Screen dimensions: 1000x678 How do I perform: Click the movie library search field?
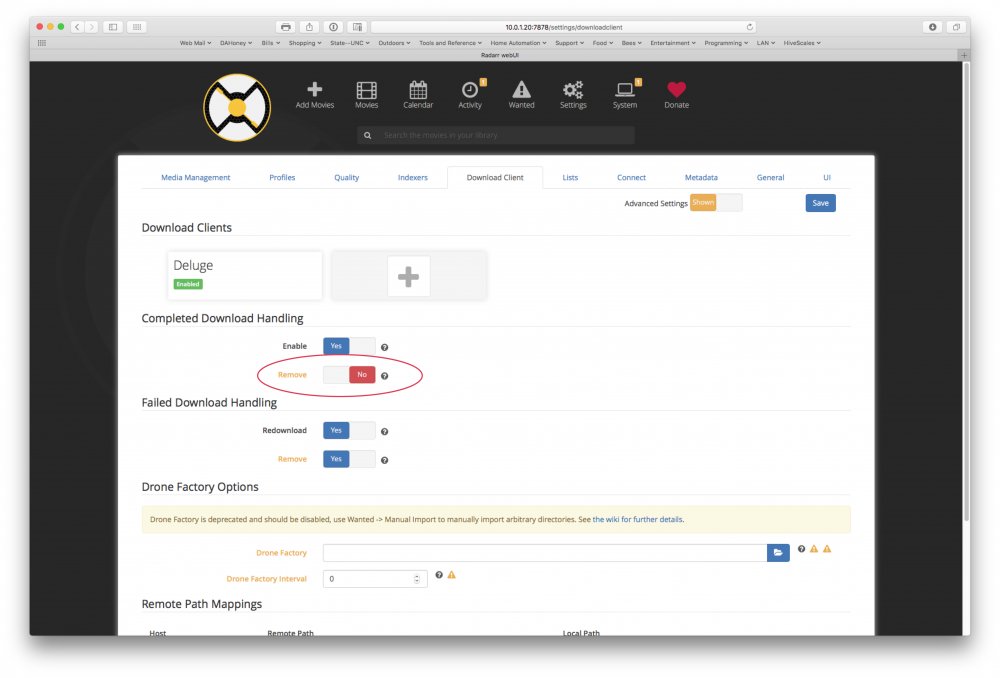pos(496,135)
